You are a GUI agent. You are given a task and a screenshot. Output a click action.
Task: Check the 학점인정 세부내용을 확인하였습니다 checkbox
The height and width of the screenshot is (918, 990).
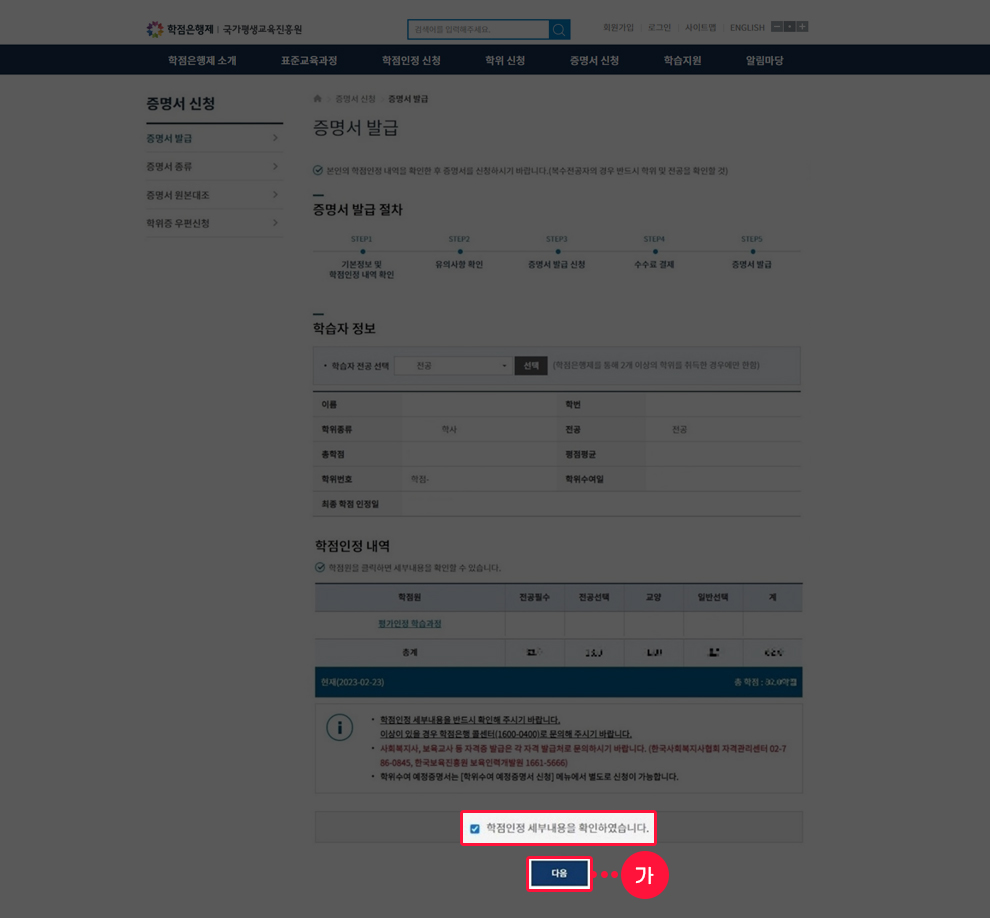coord(475,828)
